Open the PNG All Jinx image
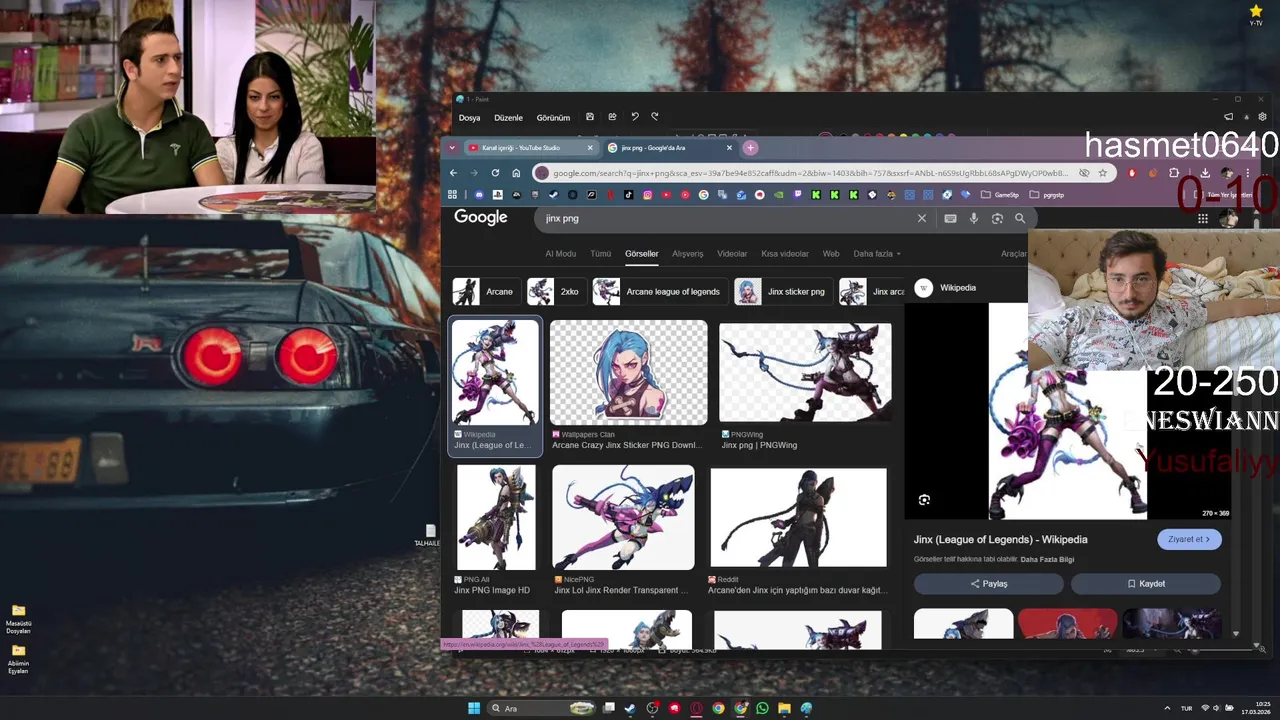Screen dimensions: 1280x720 coord(496,517)
